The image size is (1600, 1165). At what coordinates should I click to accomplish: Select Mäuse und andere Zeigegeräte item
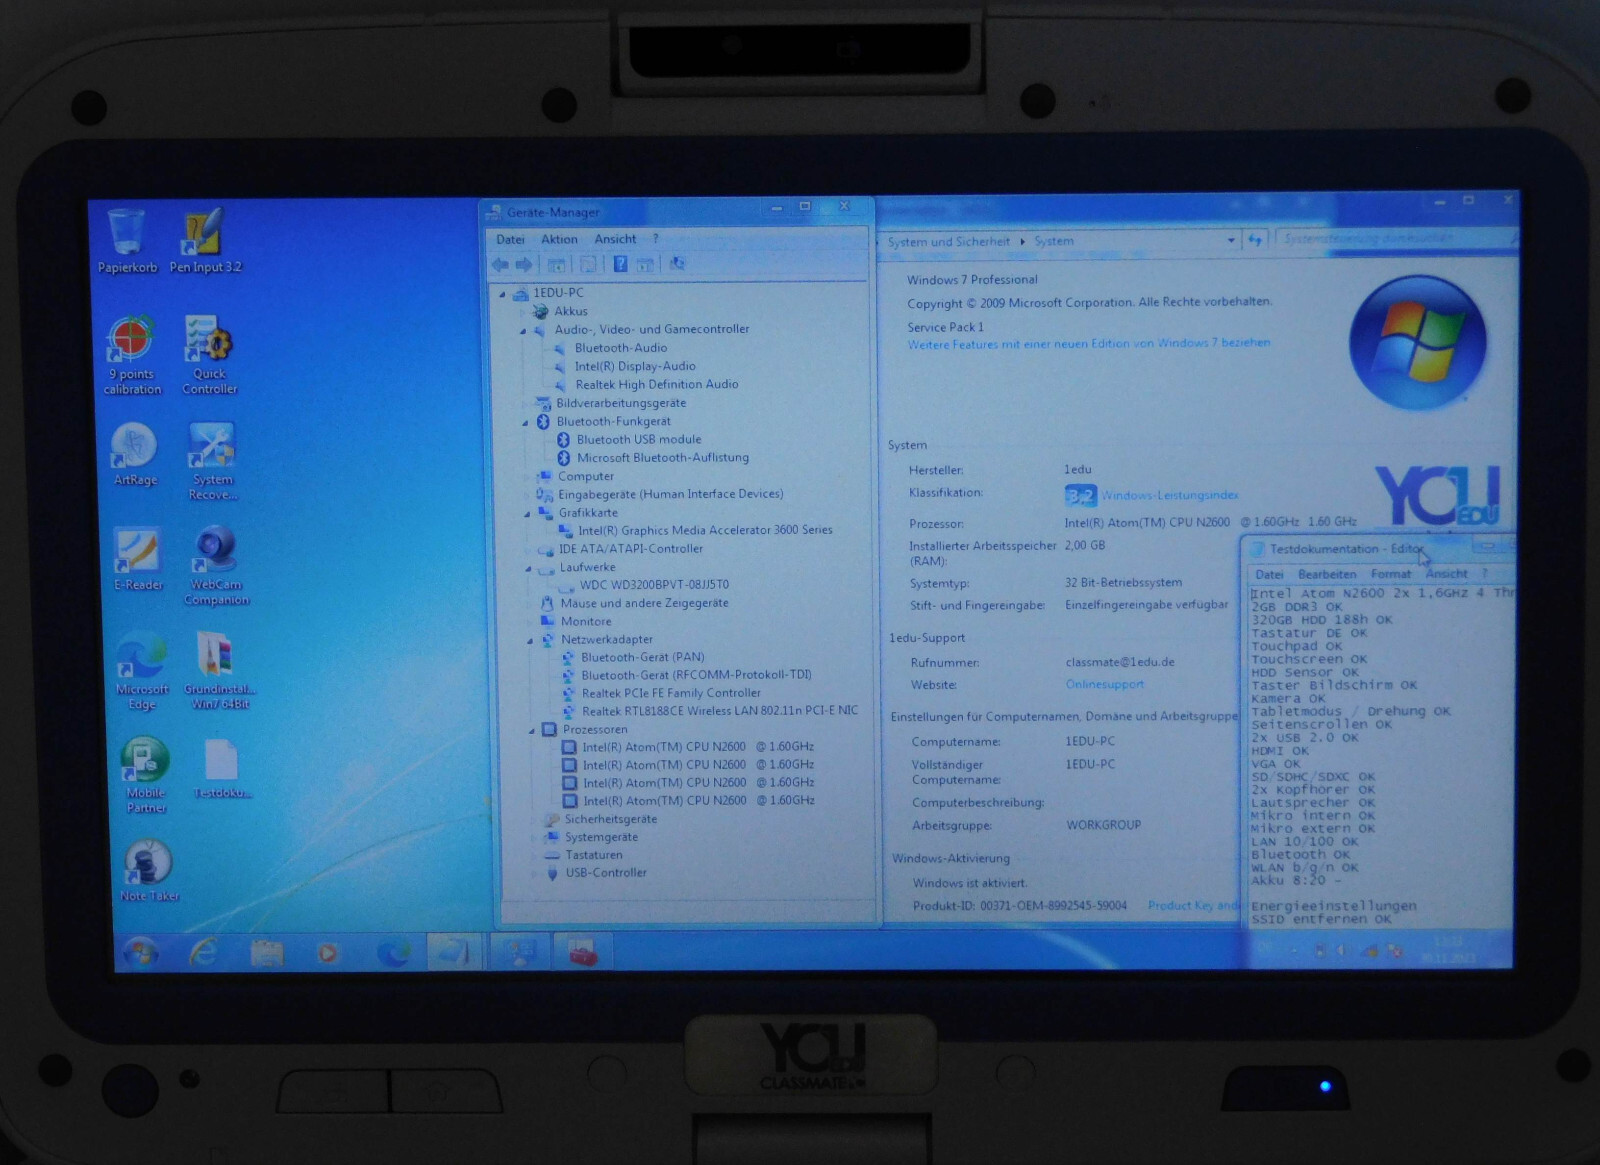pos(644,603)
